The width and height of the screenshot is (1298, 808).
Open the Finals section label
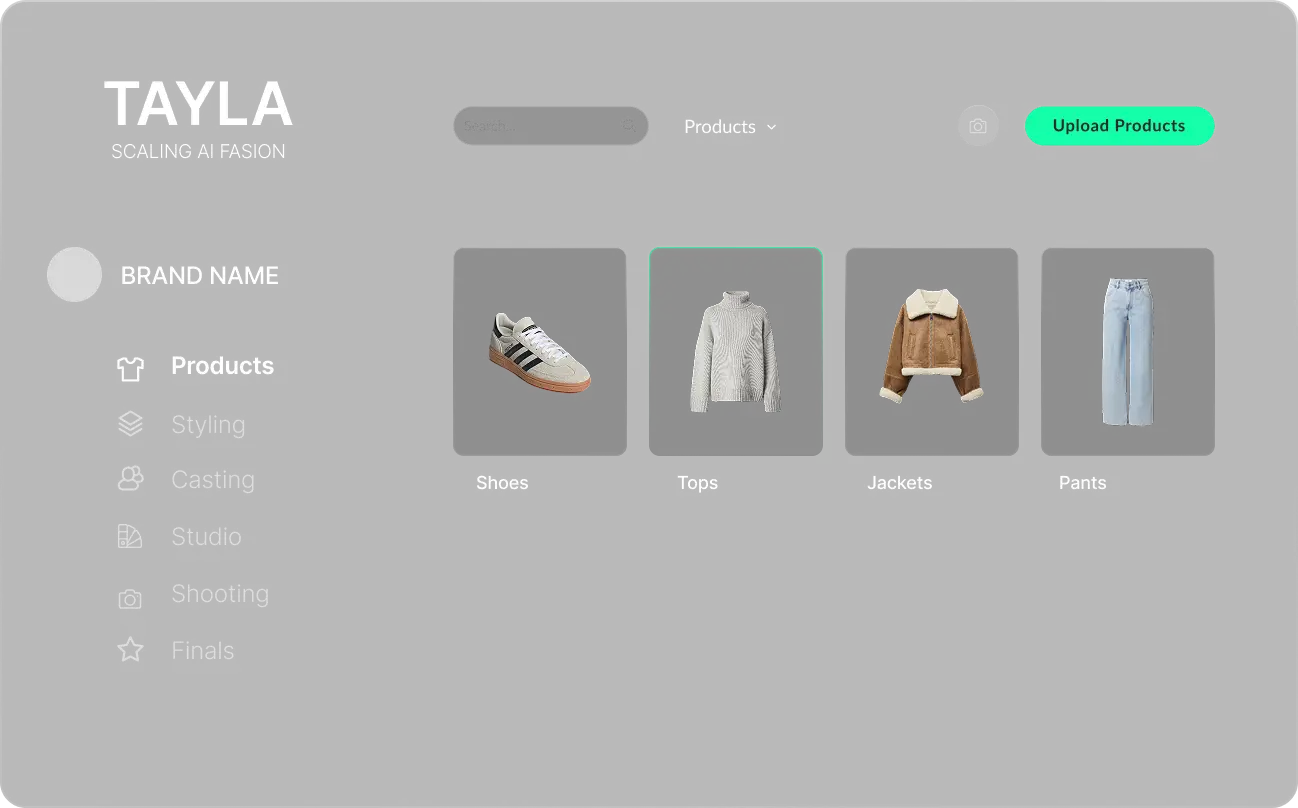203,651
